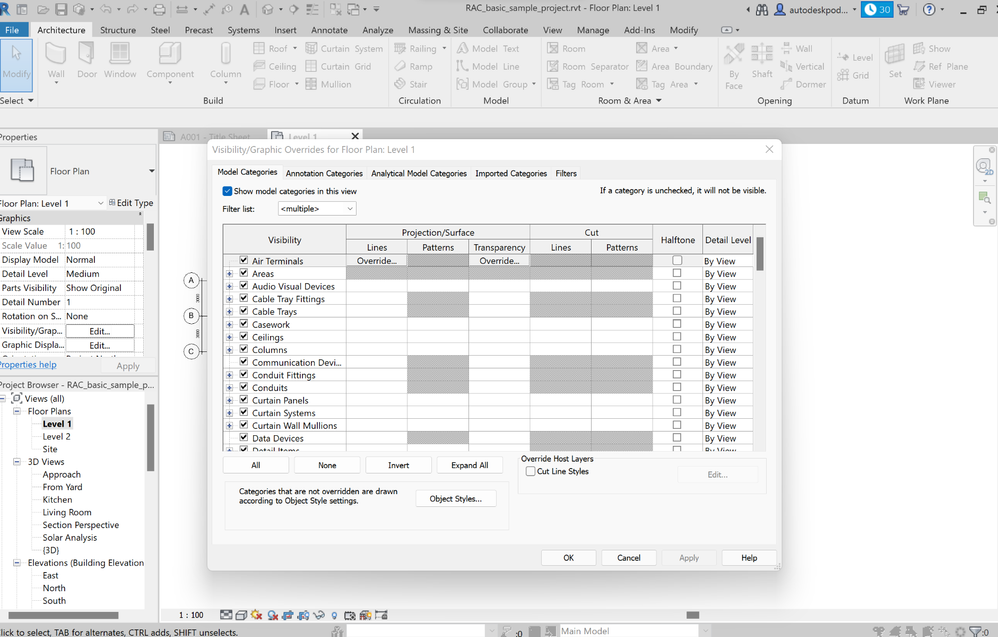998x637 pixels.
Task: Click the Invert button
Action: point(398,465)
